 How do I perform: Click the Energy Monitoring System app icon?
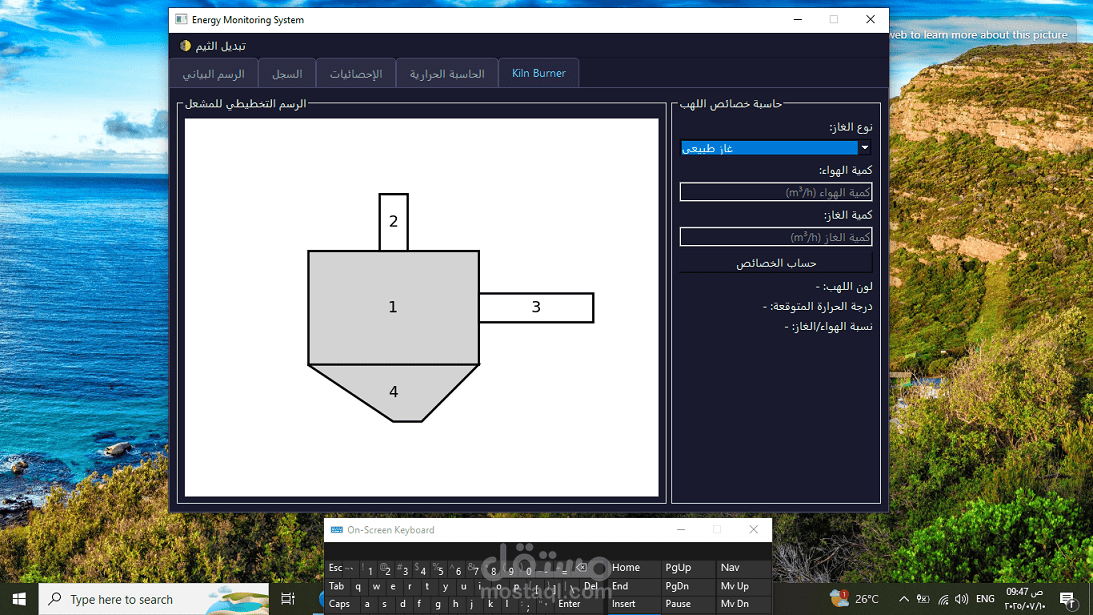[x=181, y=20]
